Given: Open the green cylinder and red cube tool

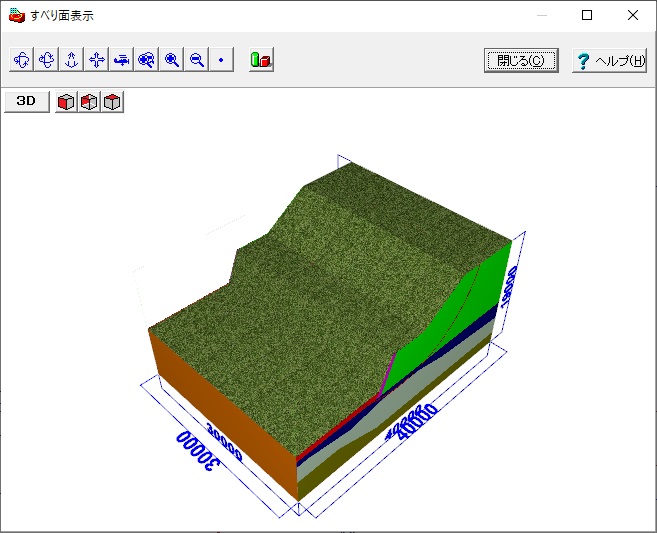Looking at the screenshot, I should [x=261, y=60].
